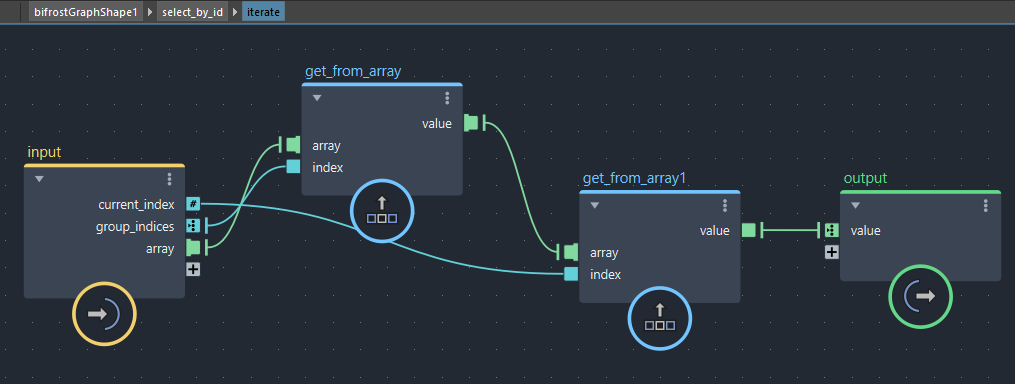Select group_indices output port on input

tap(193, 225)
